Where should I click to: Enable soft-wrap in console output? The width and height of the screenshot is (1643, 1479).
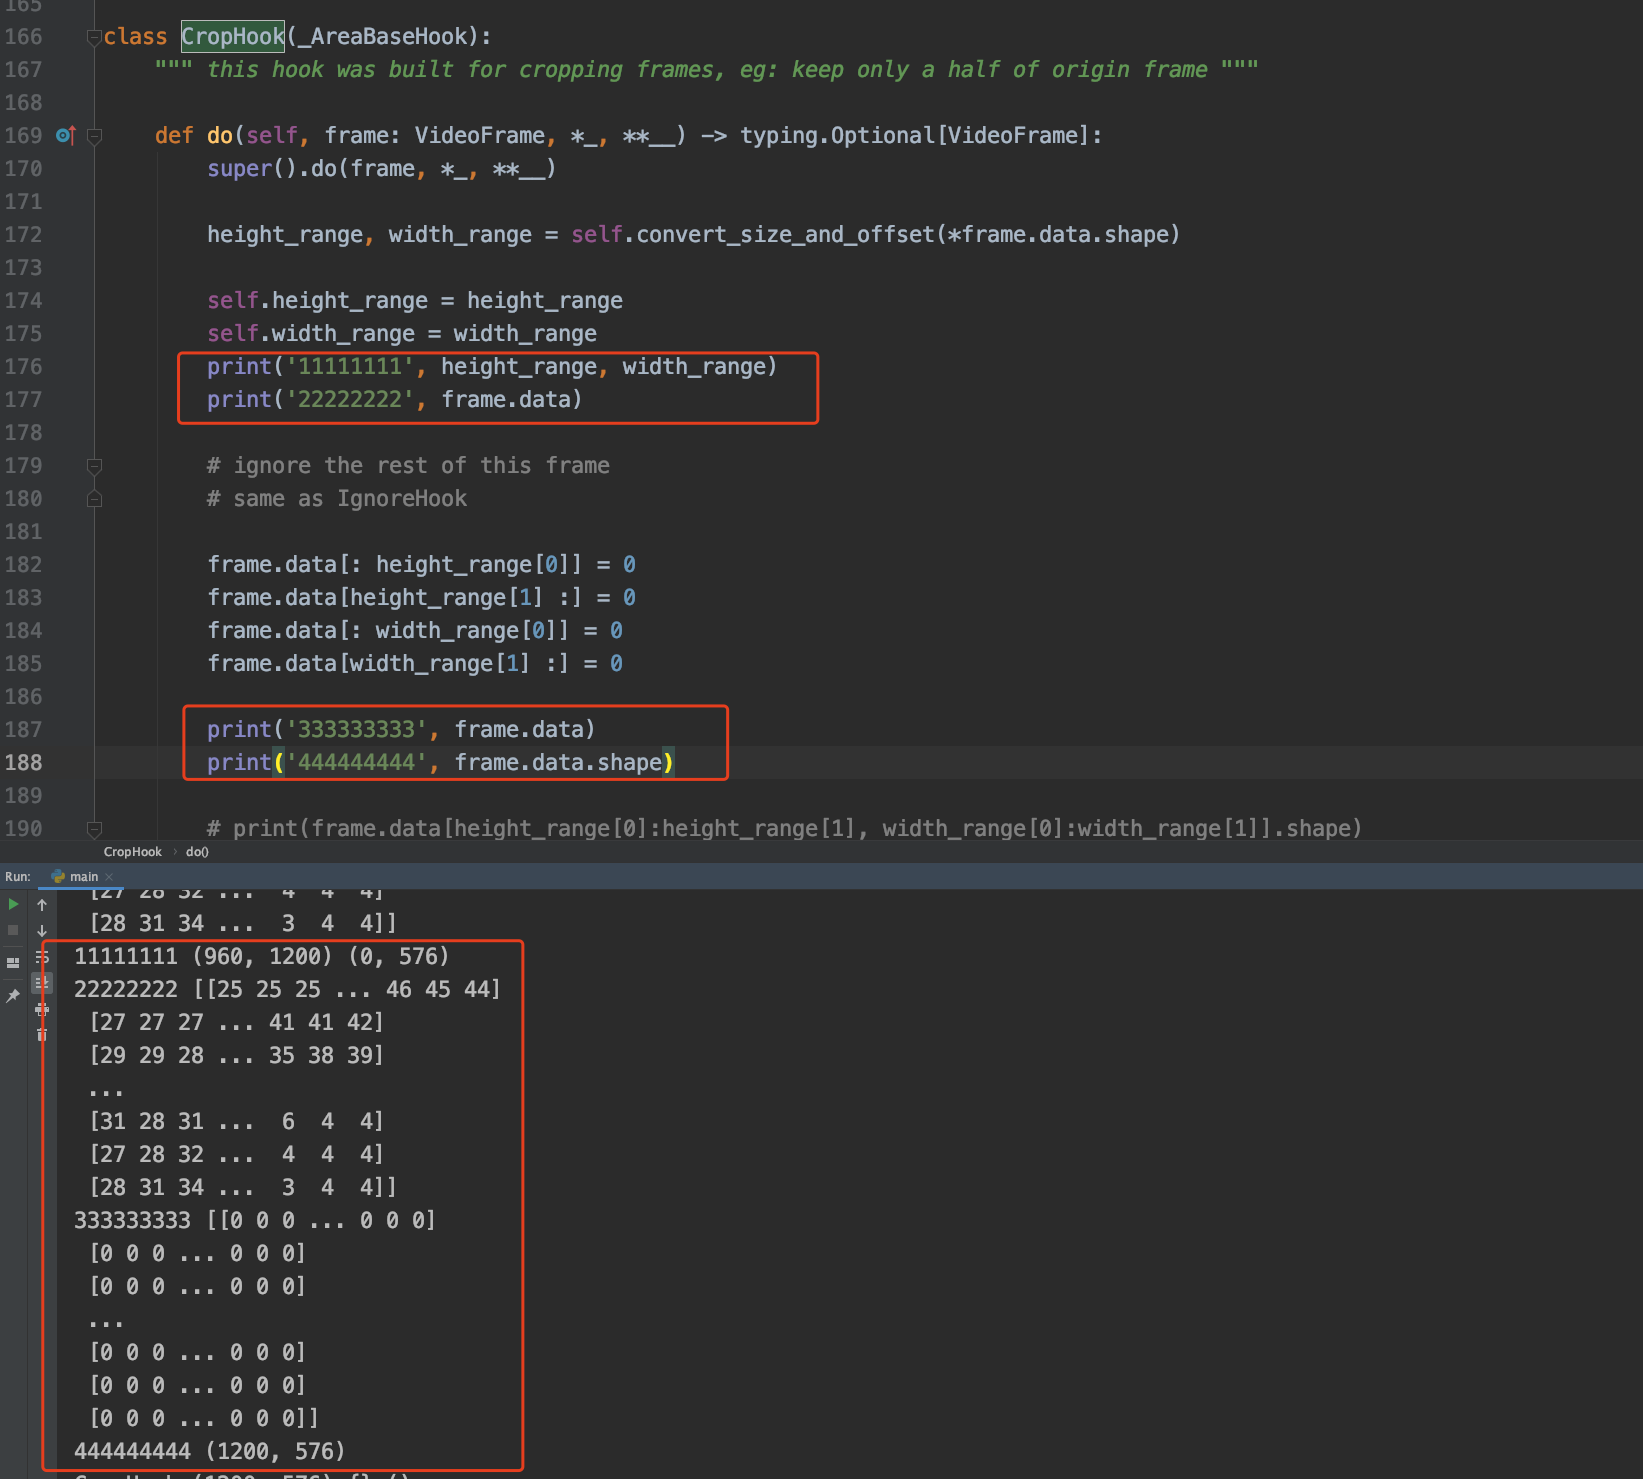click(x=42, y=956)
